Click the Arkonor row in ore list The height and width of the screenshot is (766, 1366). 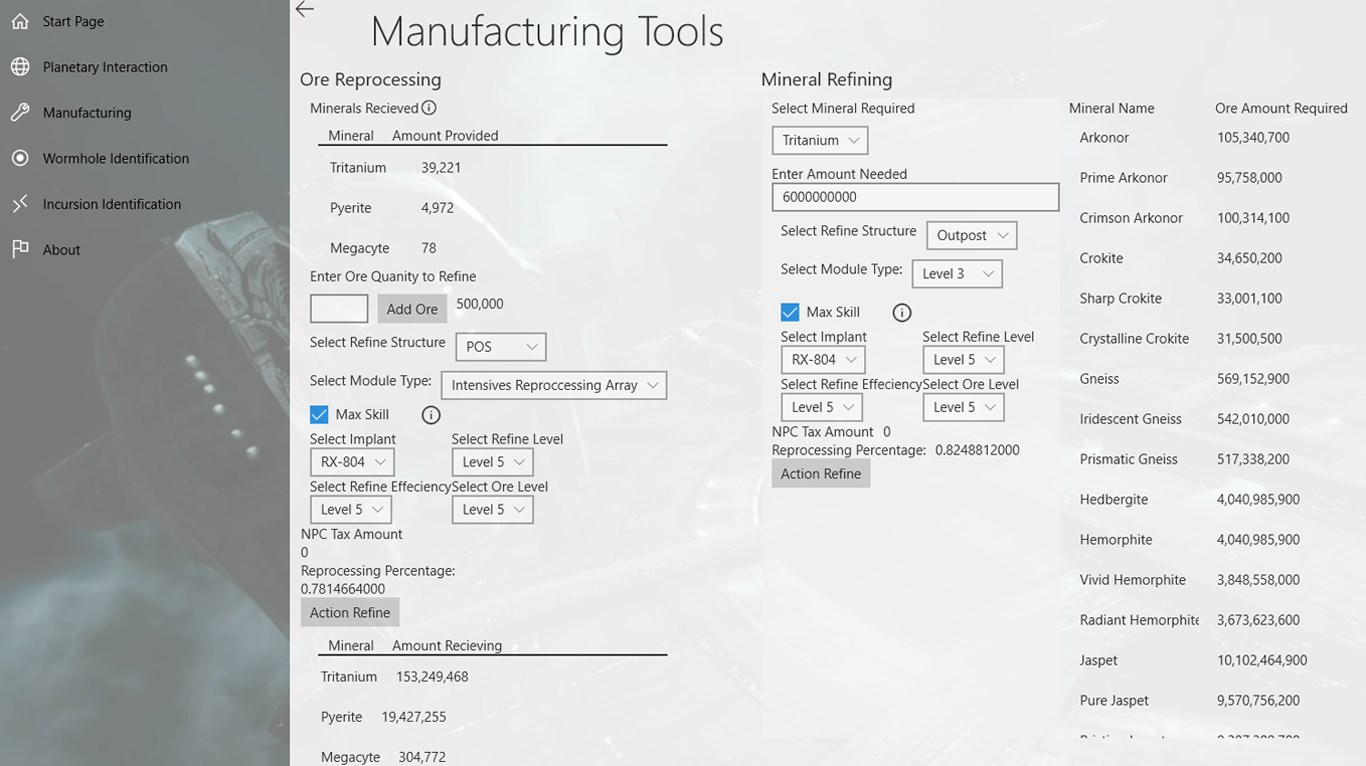[x=1104, y=138]
